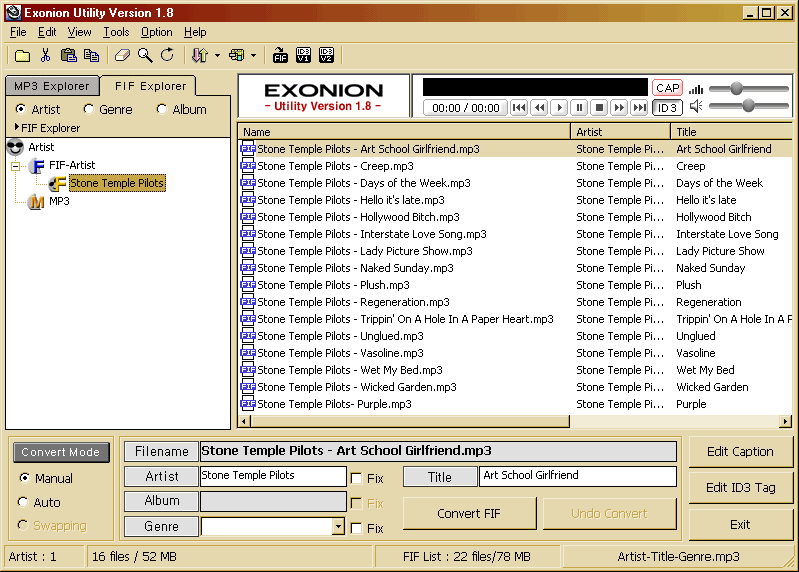Click the Eraser toolbar icon
The image size is (799, 572).
122,55
